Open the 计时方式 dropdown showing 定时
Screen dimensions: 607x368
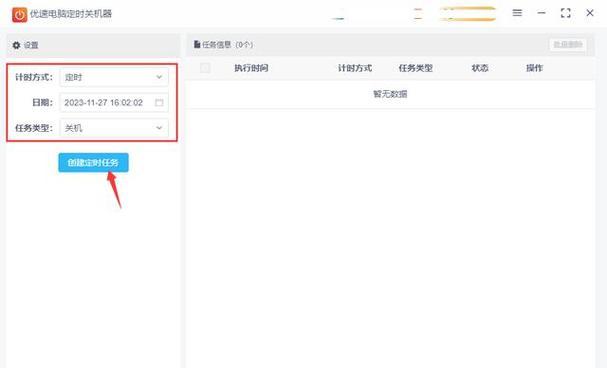(114, 77)
